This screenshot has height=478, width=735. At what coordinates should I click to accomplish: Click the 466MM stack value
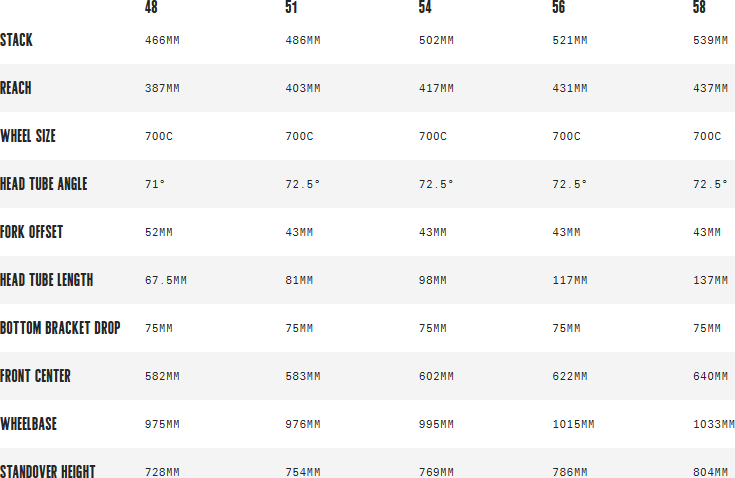point(162,41)
